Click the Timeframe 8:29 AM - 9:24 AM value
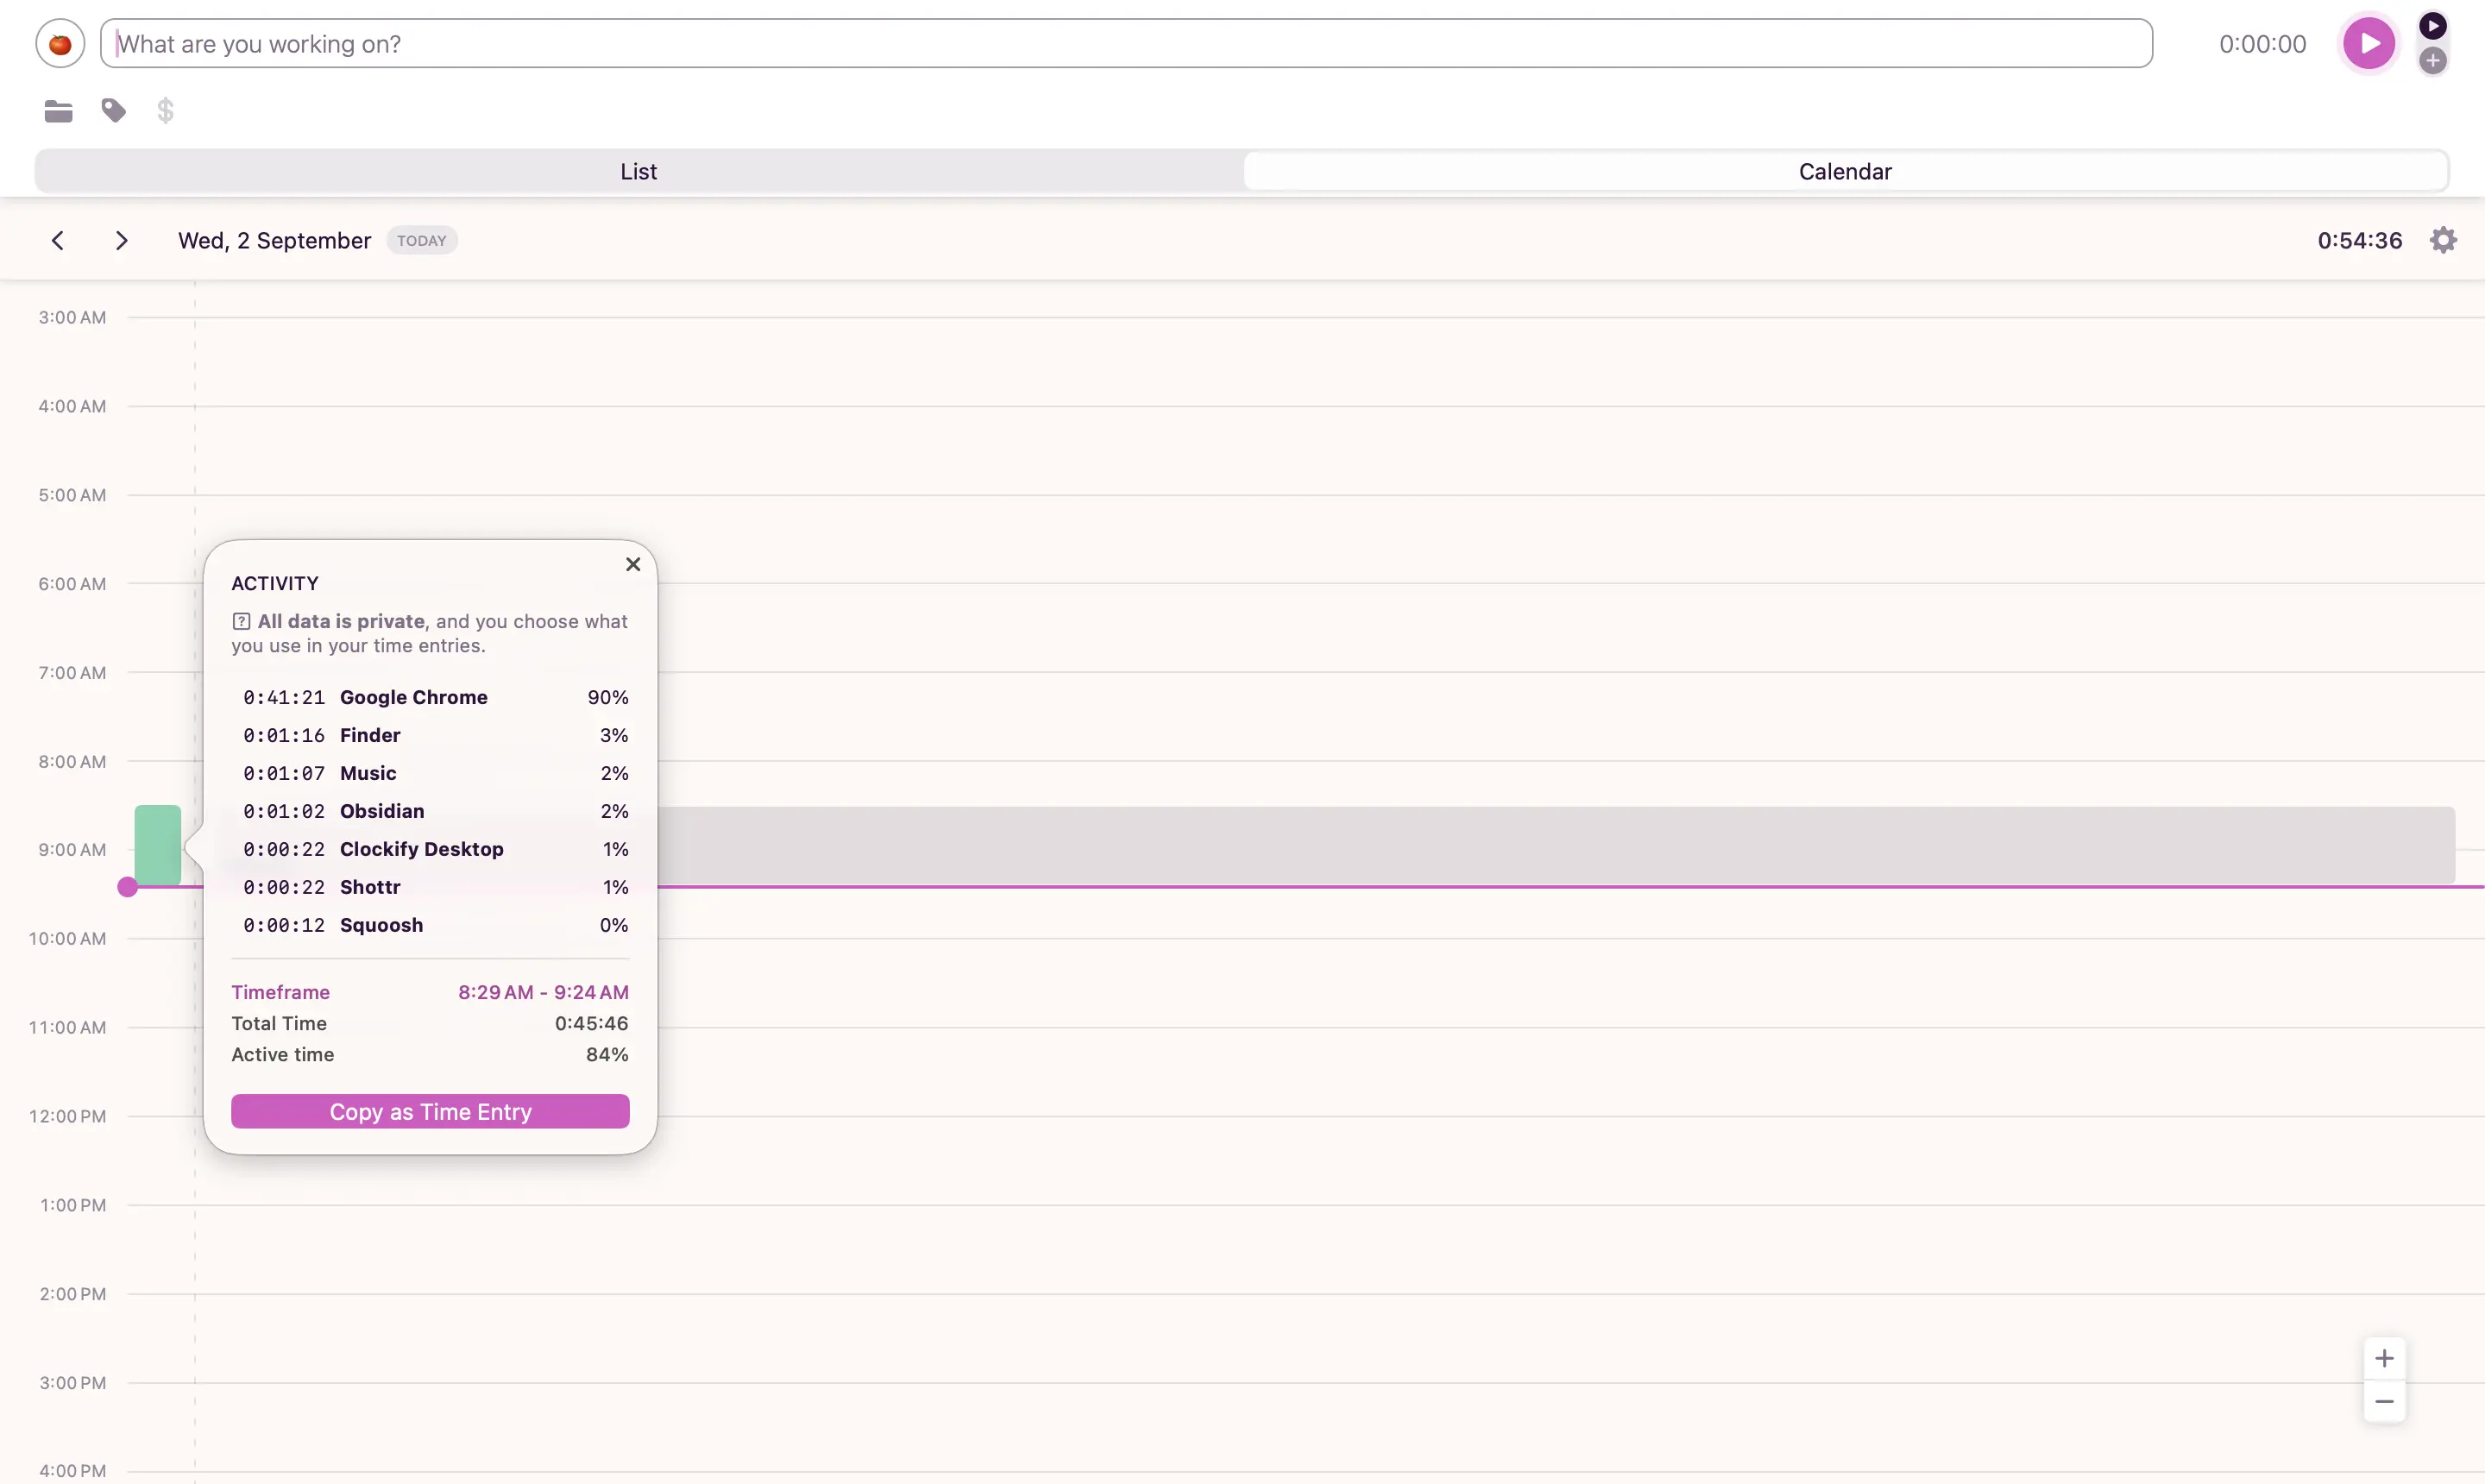 point(543,992)
